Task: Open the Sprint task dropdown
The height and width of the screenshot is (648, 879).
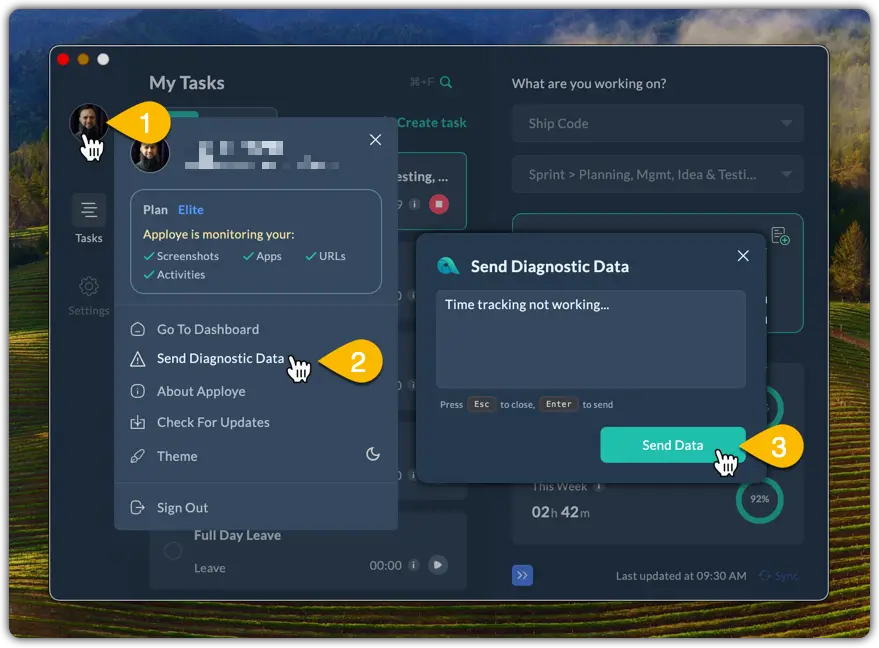Action: tap(783, 174)
